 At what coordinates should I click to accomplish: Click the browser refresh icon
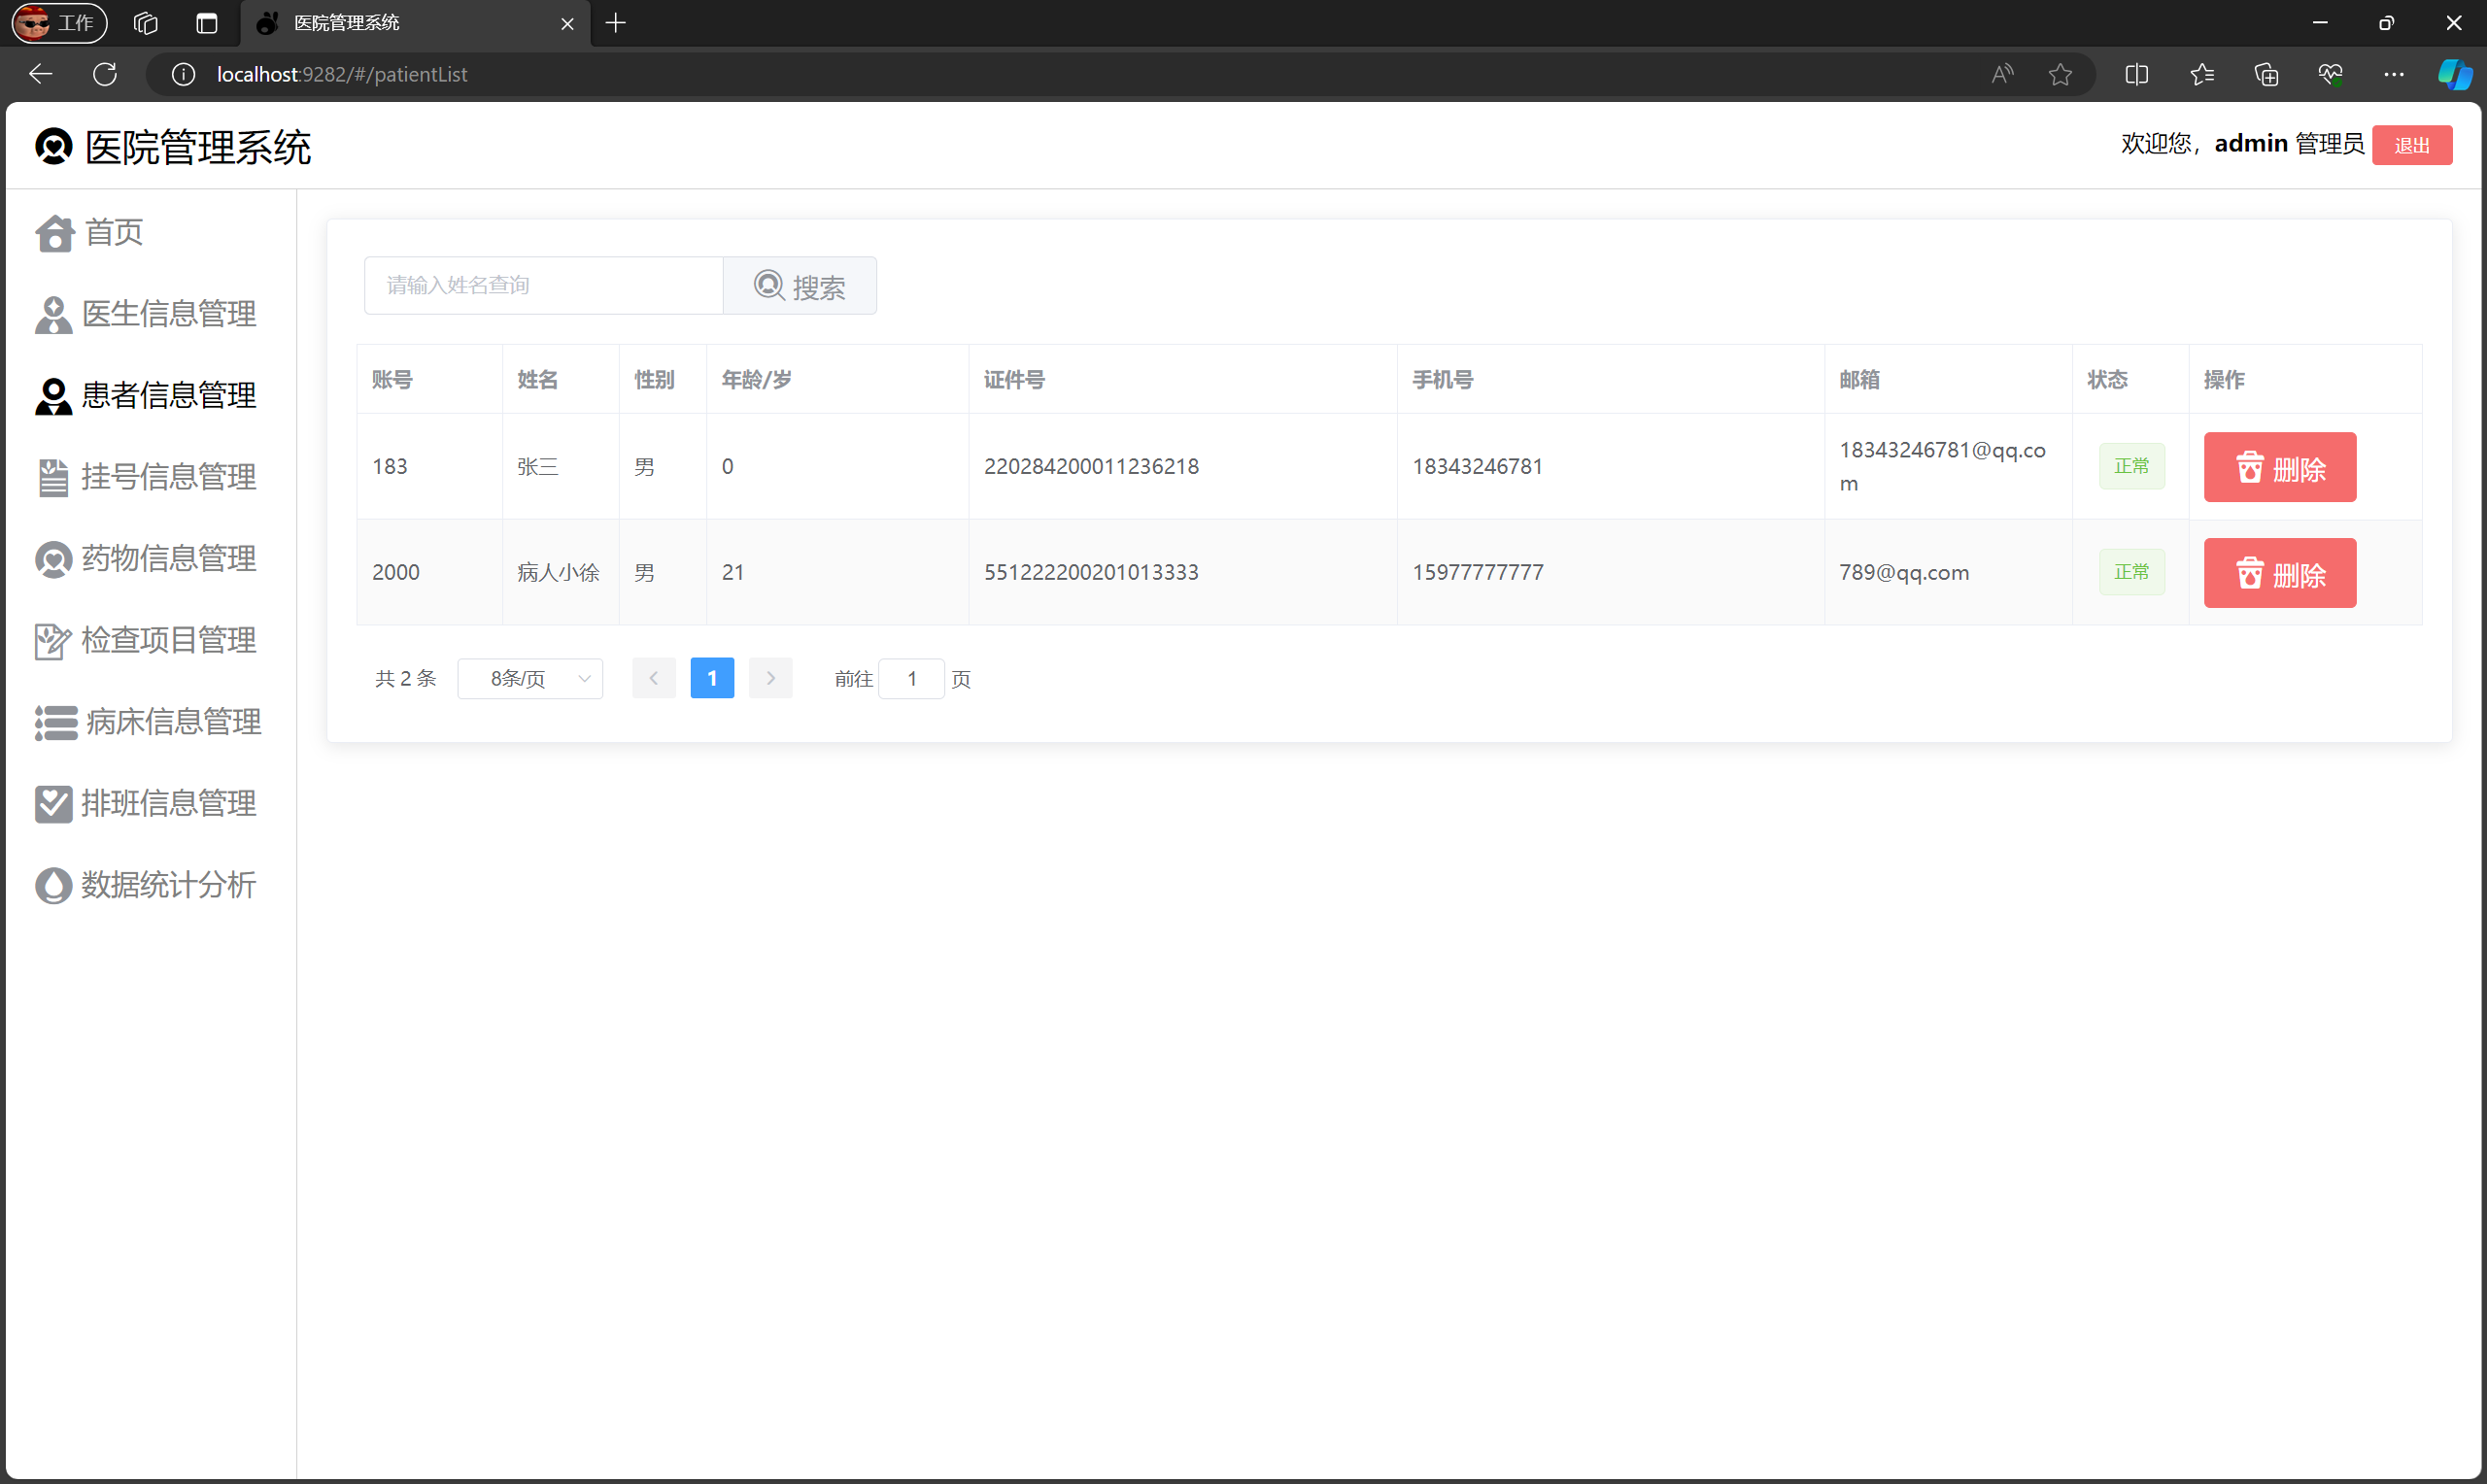click(x=105, y=74)
